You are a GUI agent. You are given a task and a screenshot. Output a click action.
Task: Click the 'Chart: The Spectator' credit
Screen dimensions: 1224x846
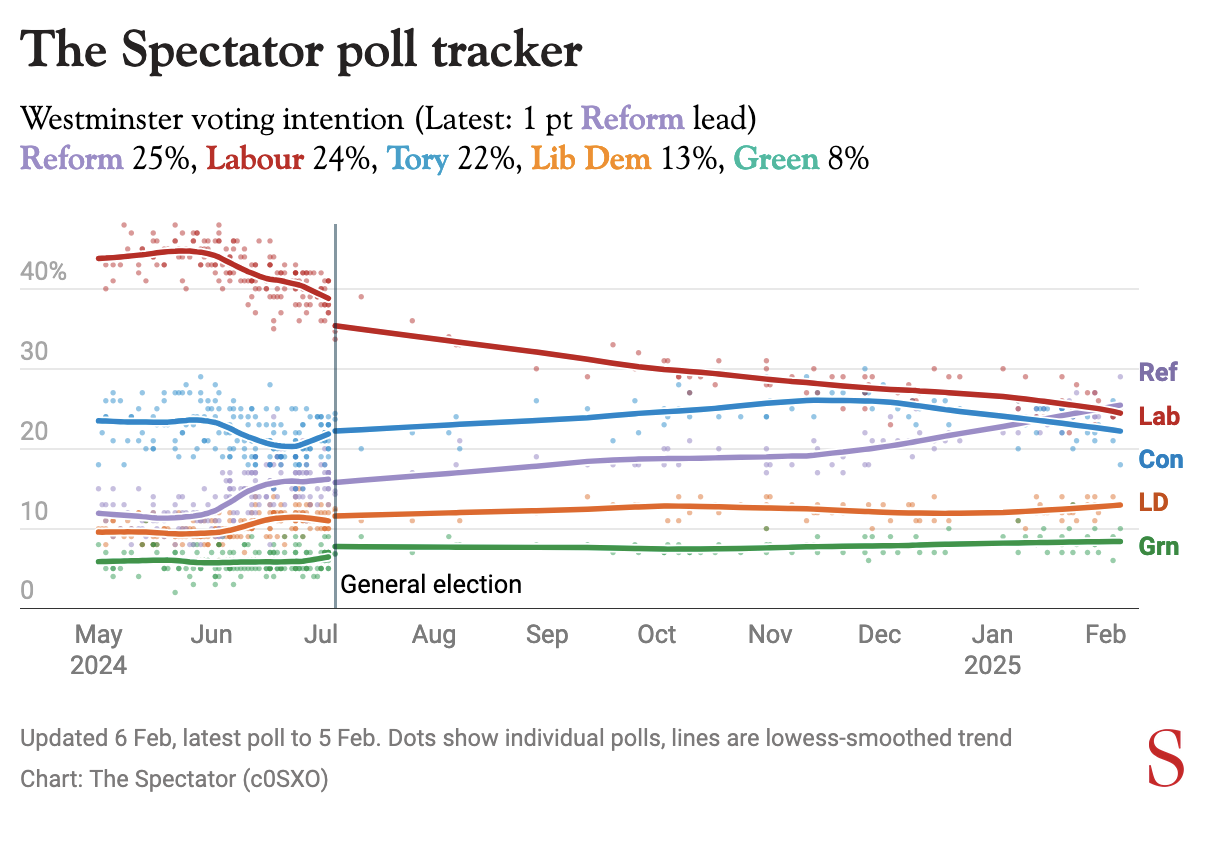point(174,778)
